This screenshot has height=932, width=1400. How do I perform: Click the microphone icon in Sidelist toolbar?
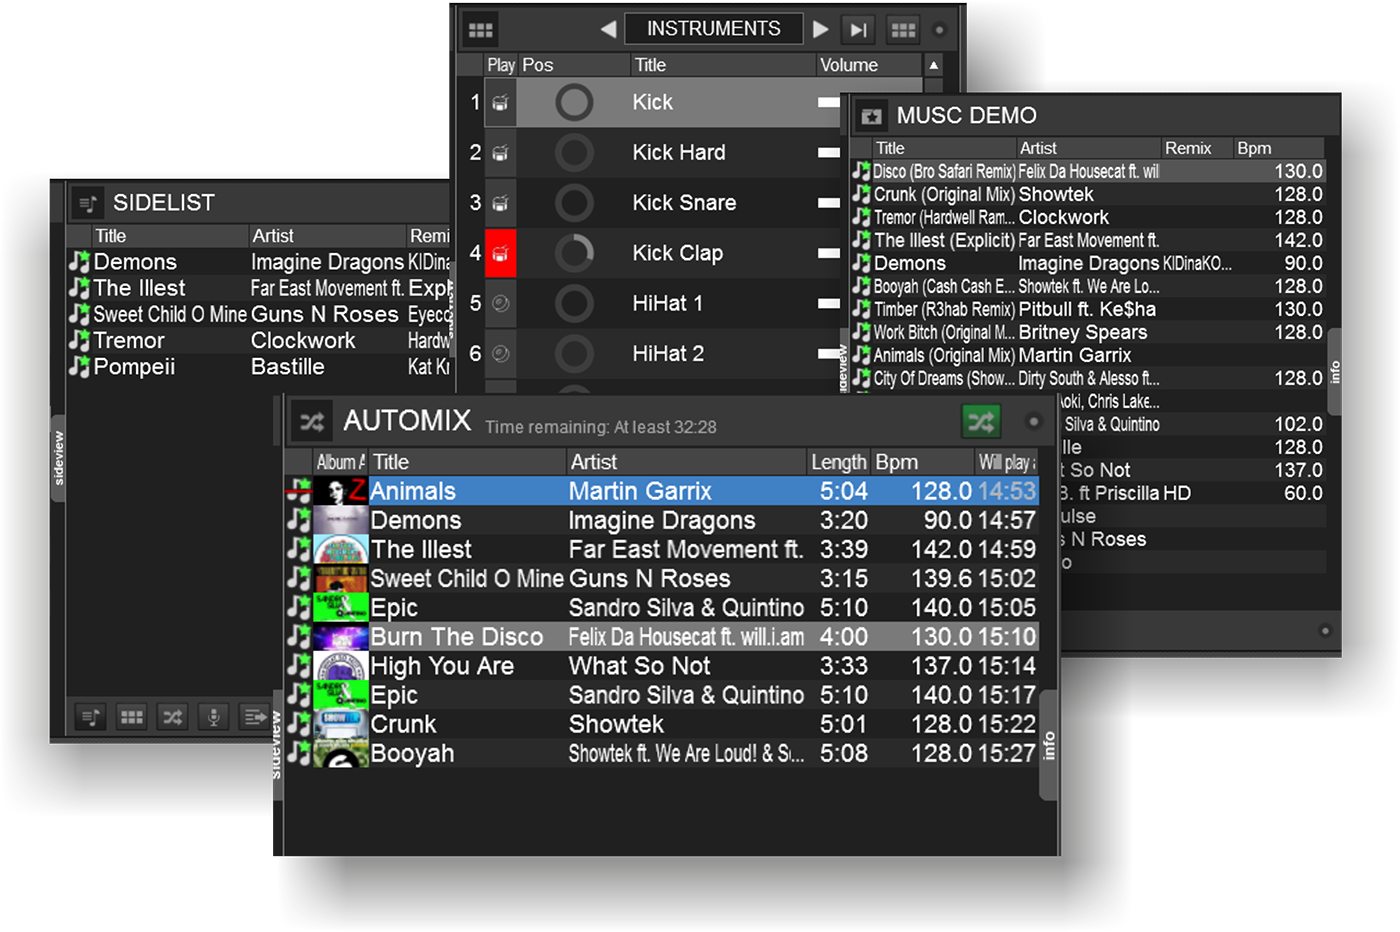[213, 717]
